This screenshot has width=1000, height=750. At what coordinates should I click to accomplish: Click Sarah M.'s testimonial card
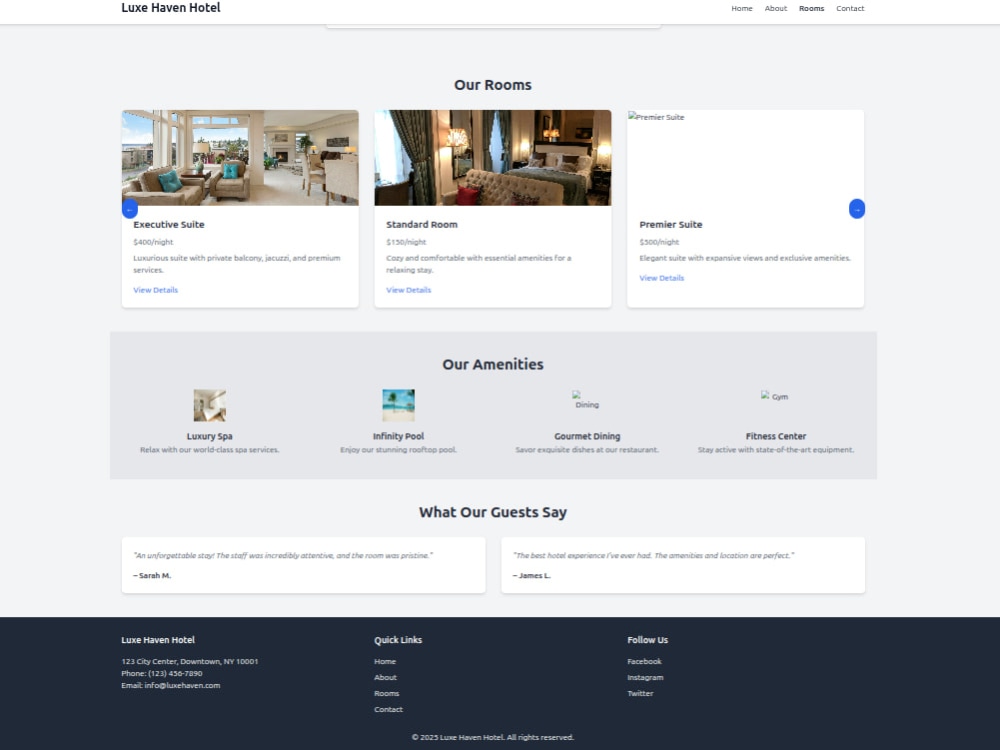[304, 565]
